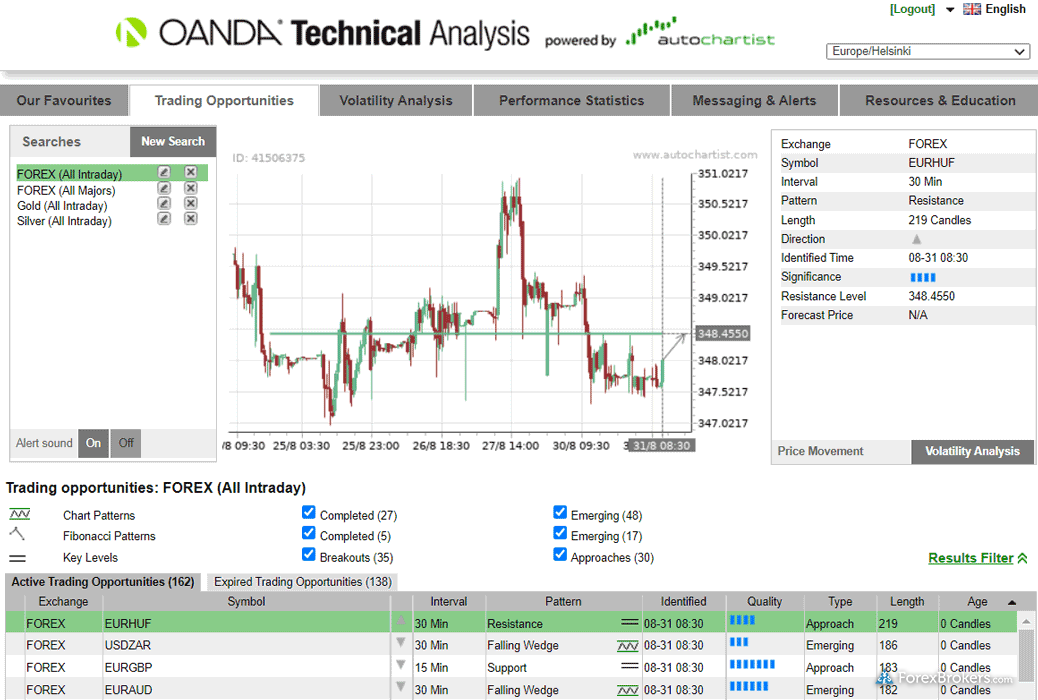Click the OANDA logo icon
Screen dimensions: 1038x700
(x=131, y=32)
